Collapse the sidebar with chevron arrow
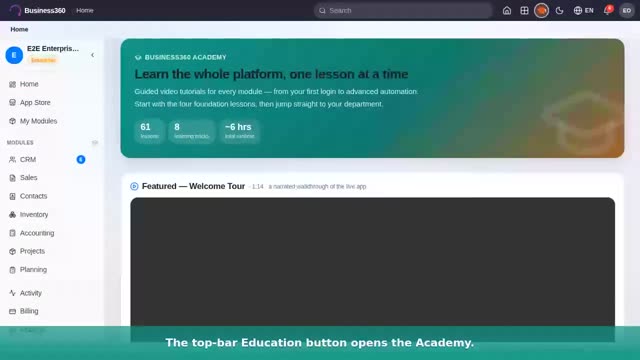 93,55
